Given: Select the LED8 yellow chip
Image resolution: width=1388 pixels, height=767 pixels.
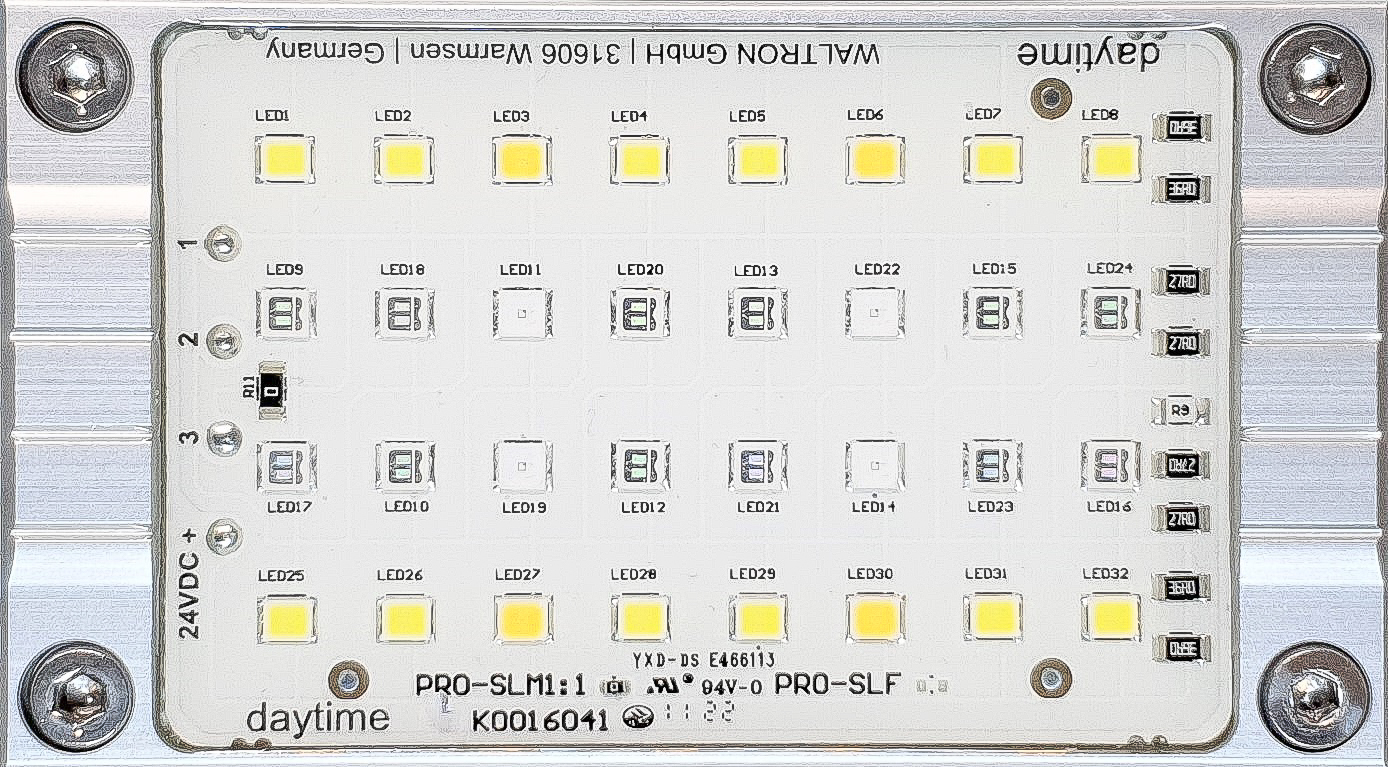Looking at the screenshot, I should click(x=1112, y=160).
